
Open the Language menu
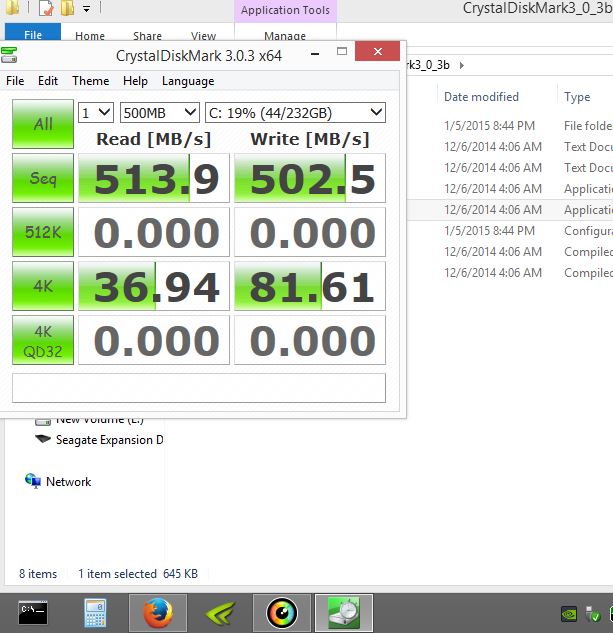pos(188,81)
